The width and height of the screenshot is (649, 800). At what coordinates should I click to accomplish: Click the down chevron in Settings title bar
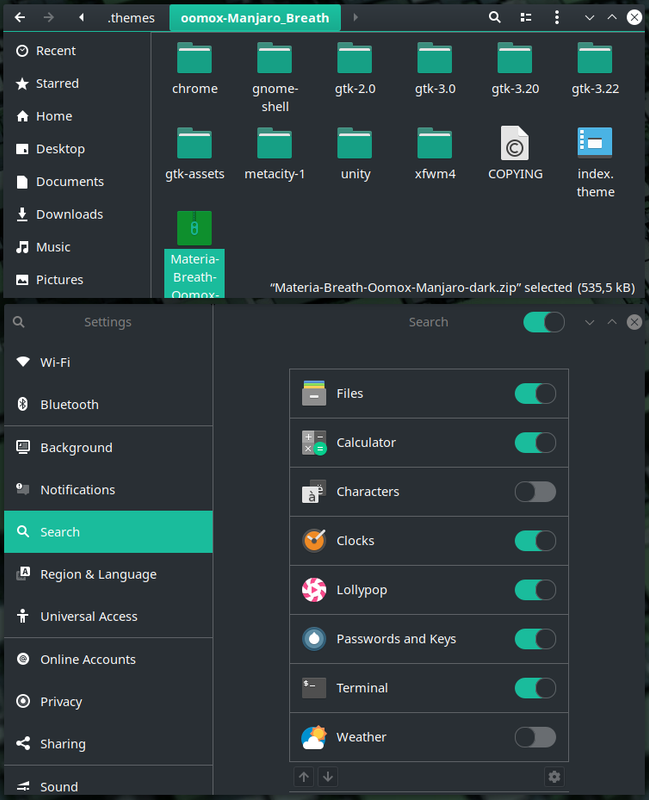(589, 322)
